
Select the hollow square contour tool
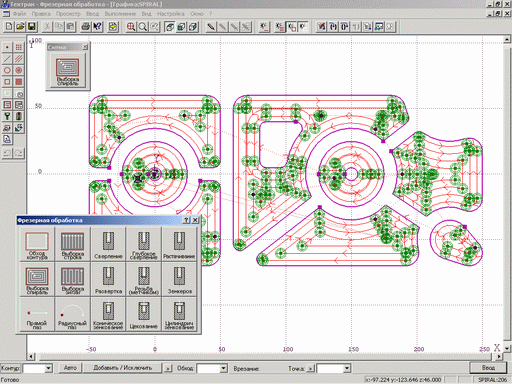pos(7,82)
